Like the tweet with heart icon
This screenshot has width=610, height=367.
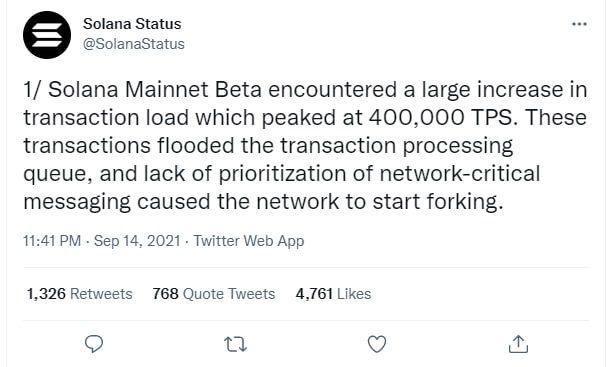coord(377,344)
